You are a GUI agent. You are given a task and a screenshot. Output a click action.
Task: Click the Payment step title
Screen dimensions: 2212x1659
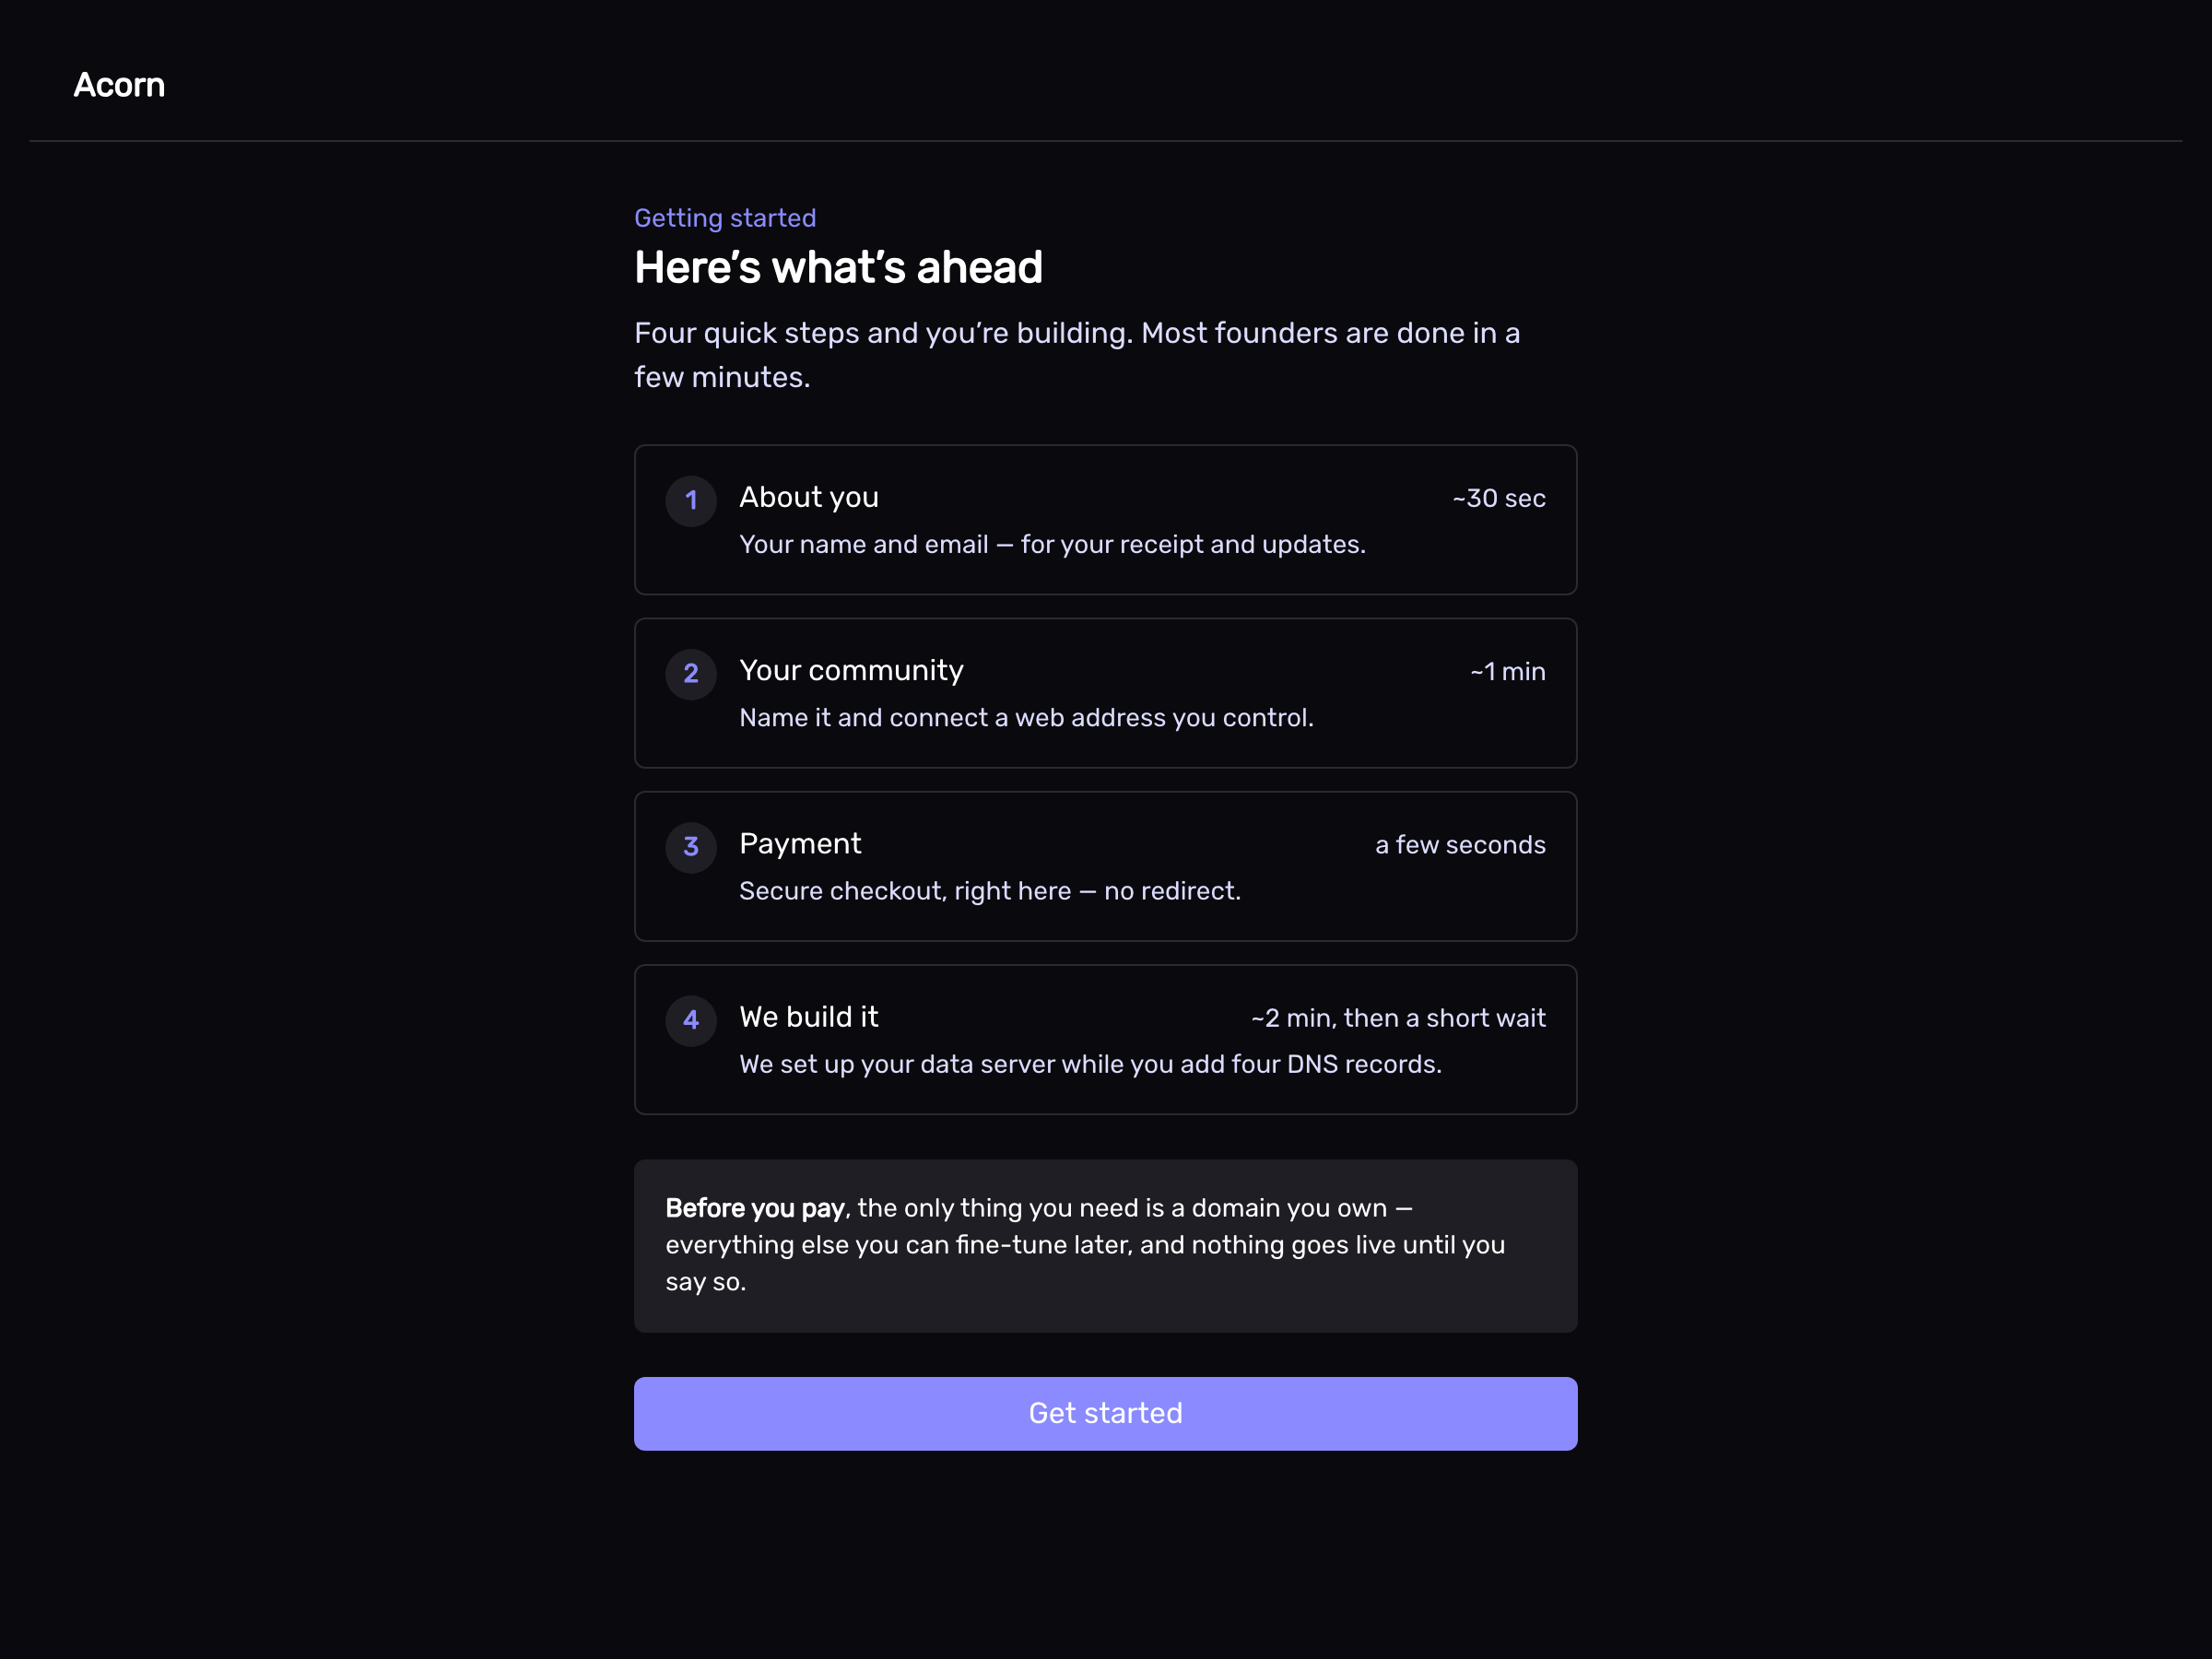[800, 844]
